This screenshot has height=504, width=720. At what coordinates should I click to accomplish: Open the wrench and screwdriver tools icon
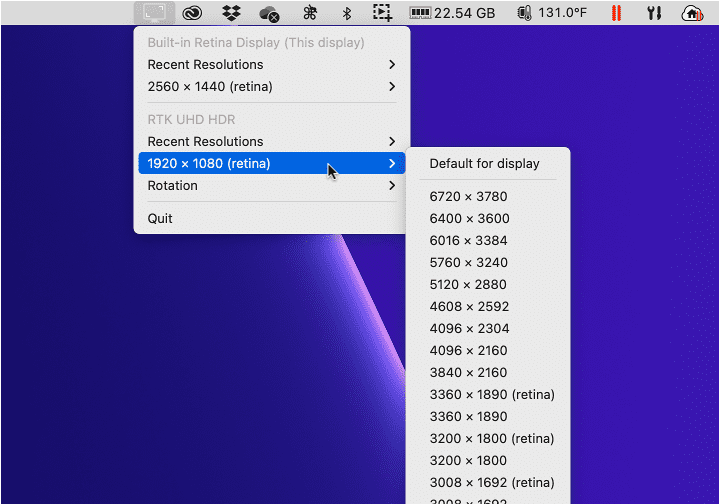point(654,13)
